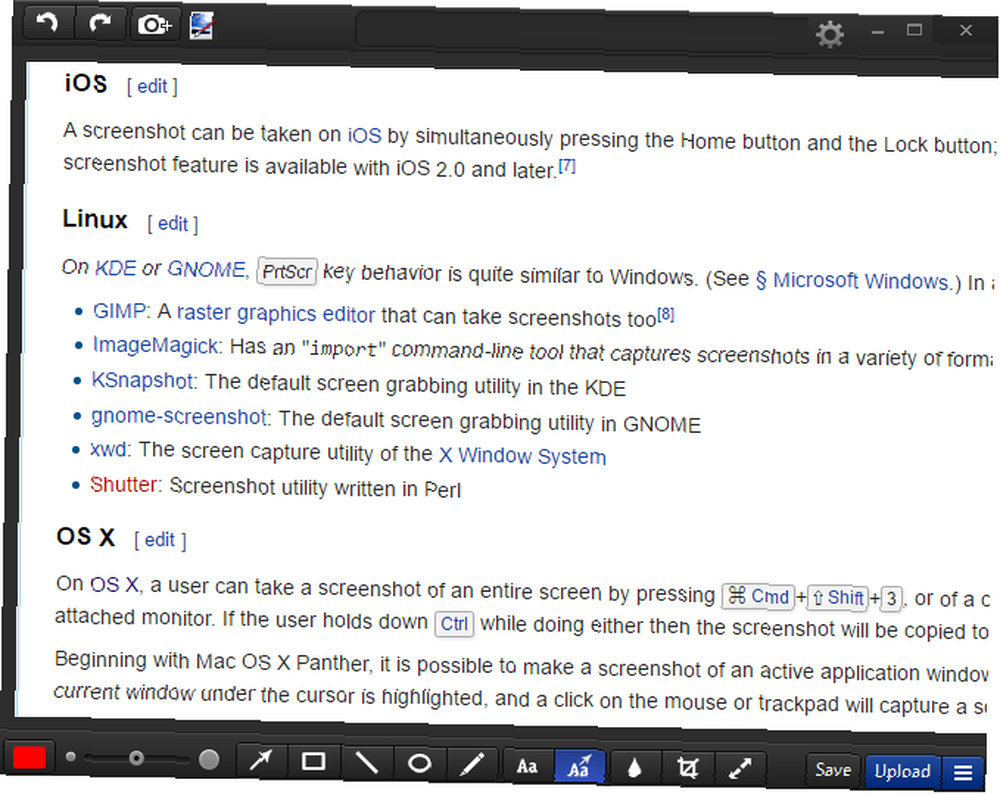Click footnote reference [8]
Screen dimensions: 1000x795
point(666,314)
